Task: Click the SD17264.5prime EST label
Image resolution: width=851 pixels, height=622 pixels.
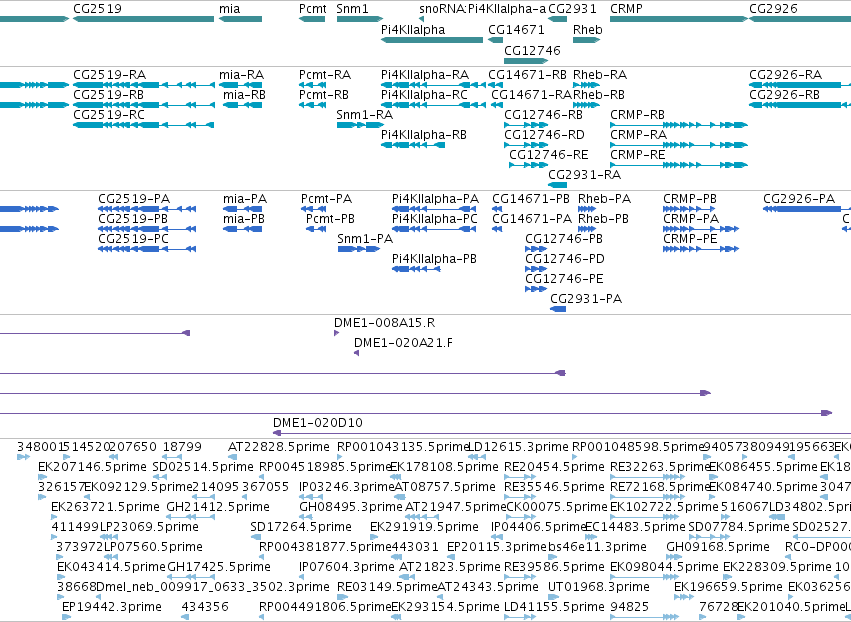Action: click(301, 527)
